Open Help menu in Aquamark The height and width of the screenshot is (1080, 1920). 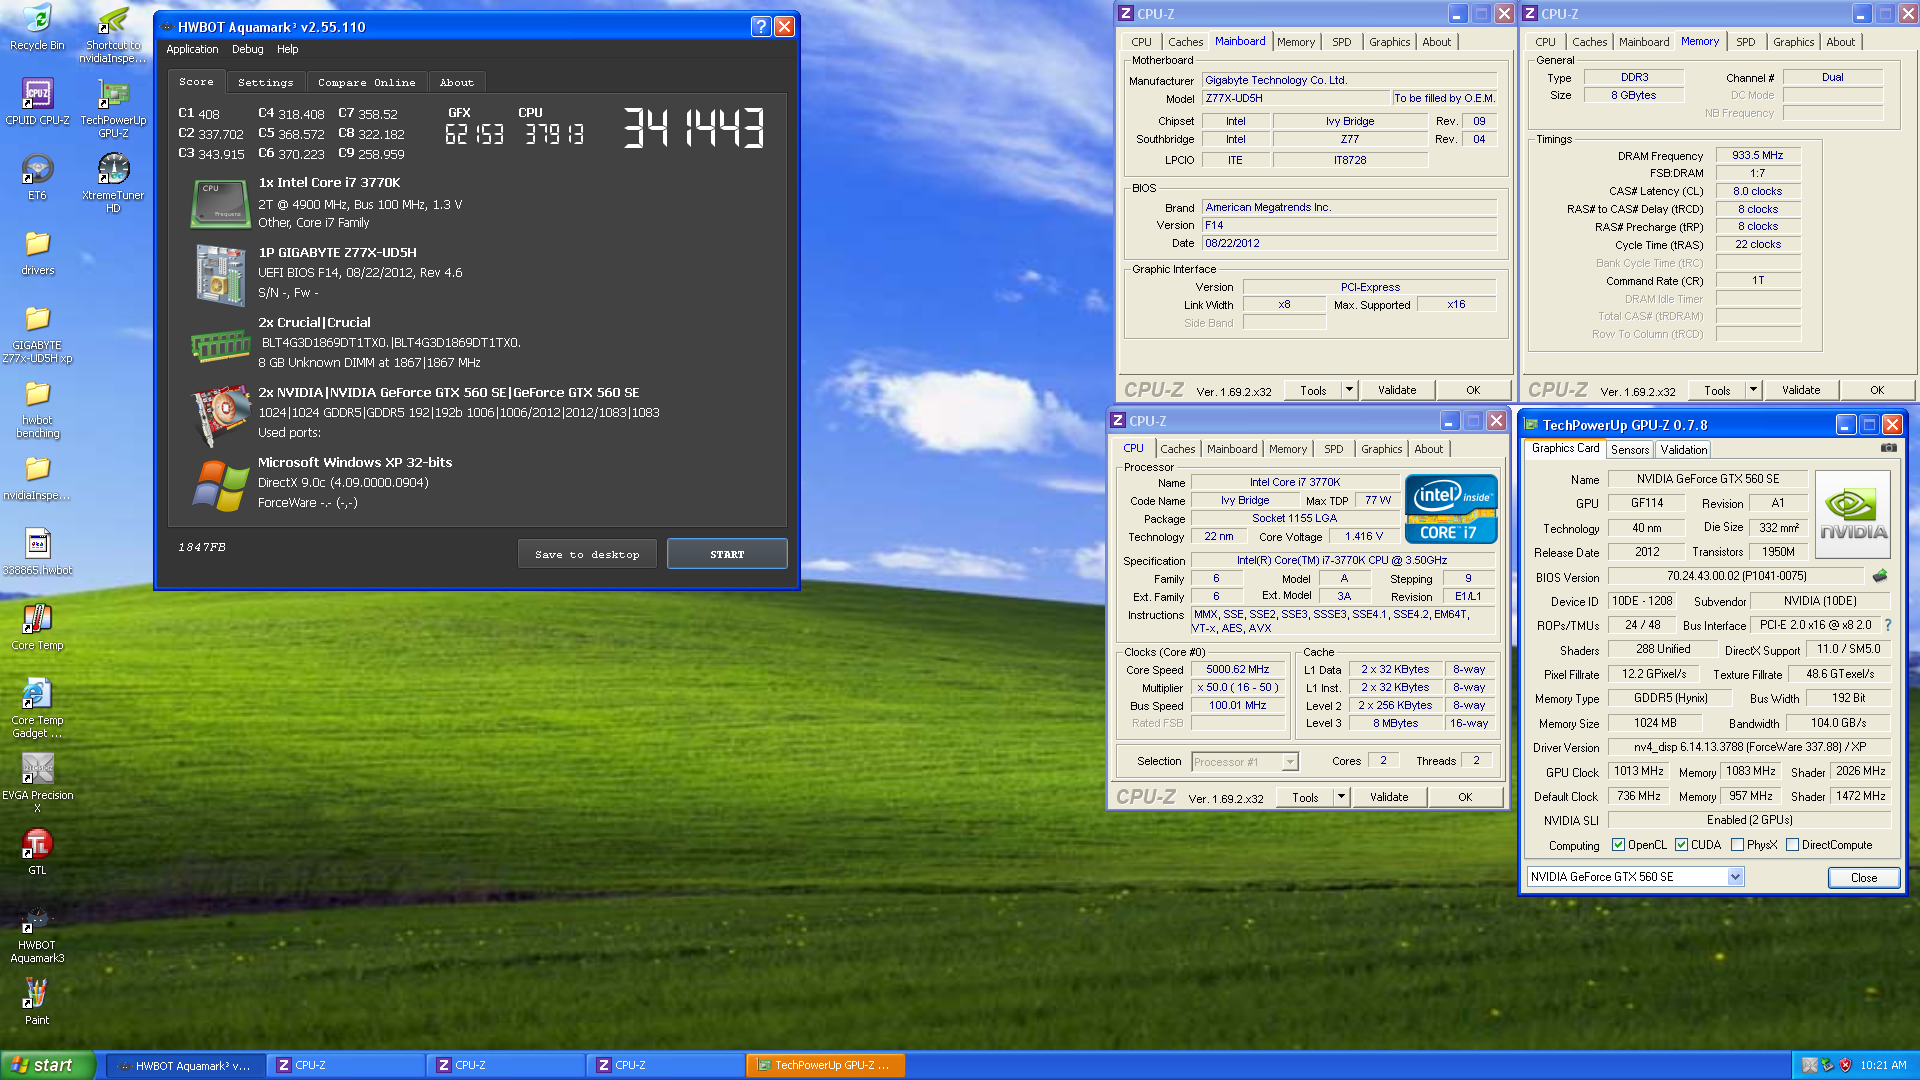tap(287, 49)
